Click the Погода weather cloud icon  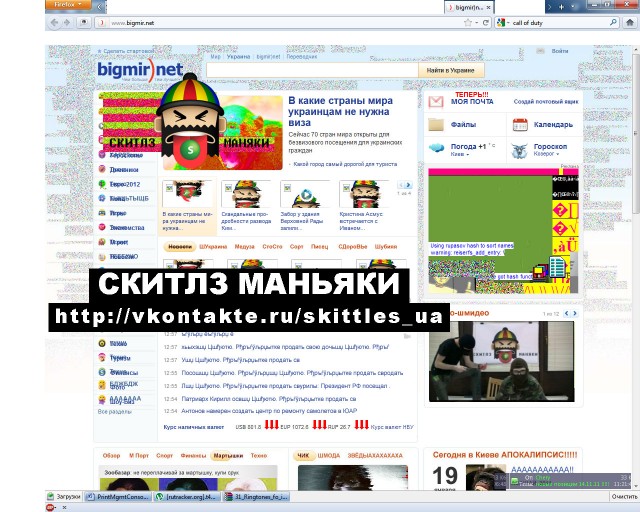click(437, 149)
